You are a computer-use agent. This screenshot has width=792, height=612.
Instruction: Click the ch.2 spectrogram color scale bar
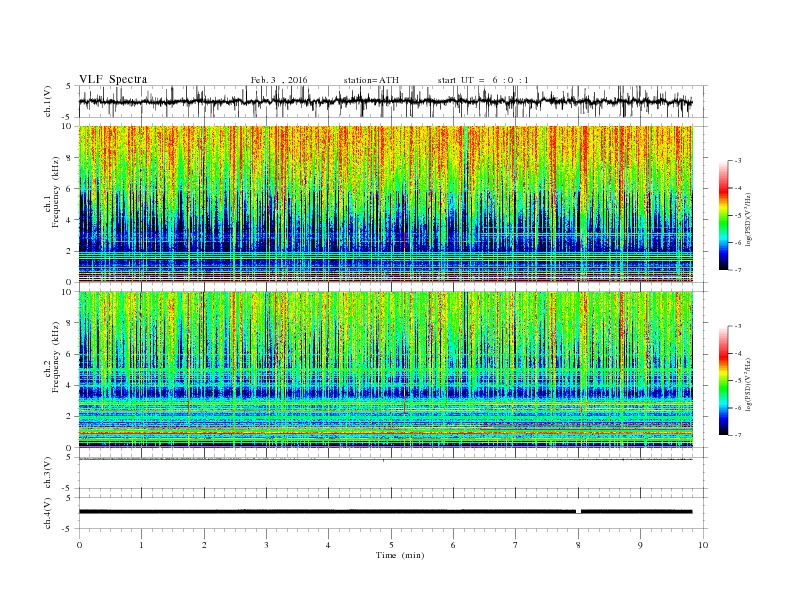[x=723, y=381]
